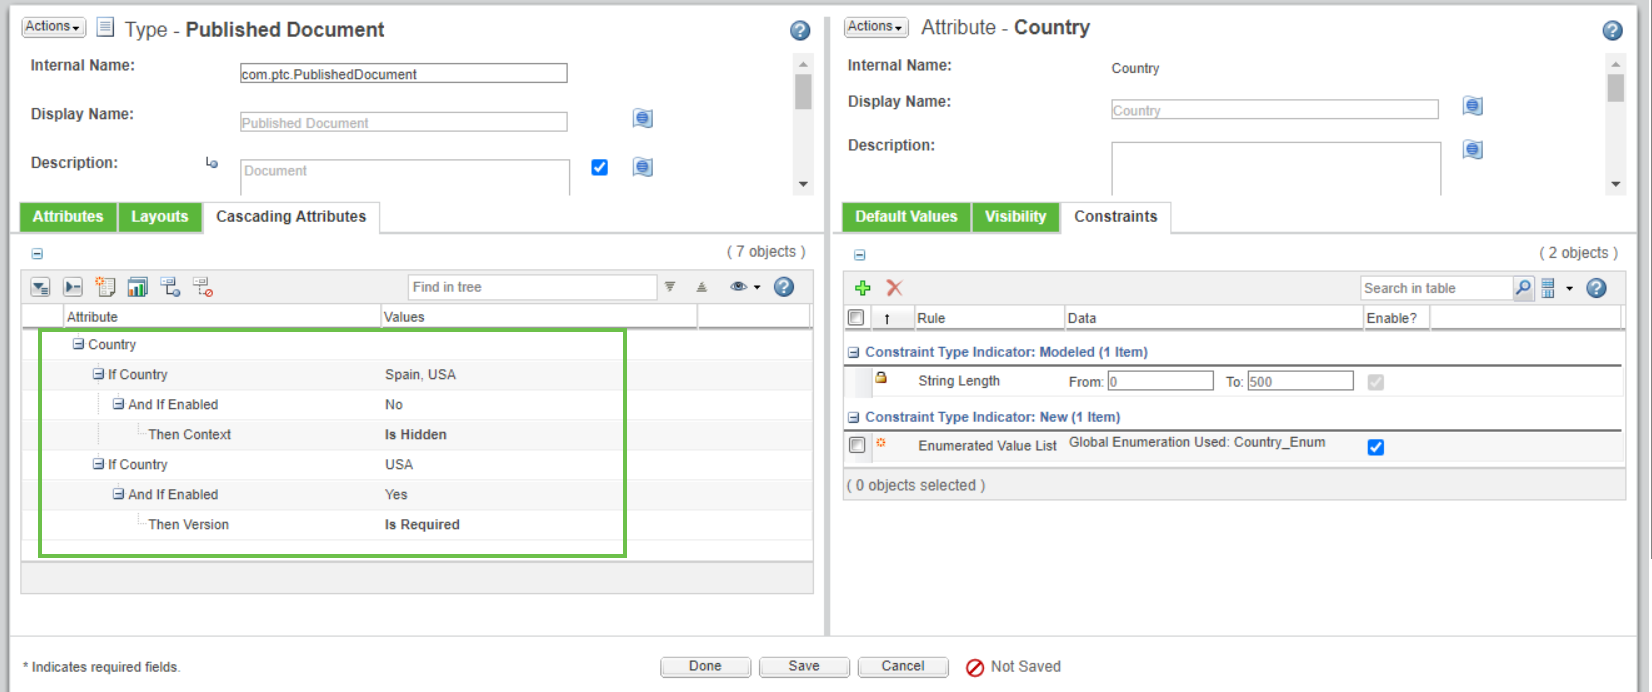Toggle Enable checkbox for Enumerated Value List
1652x692 pixels.
point(1376,447)
